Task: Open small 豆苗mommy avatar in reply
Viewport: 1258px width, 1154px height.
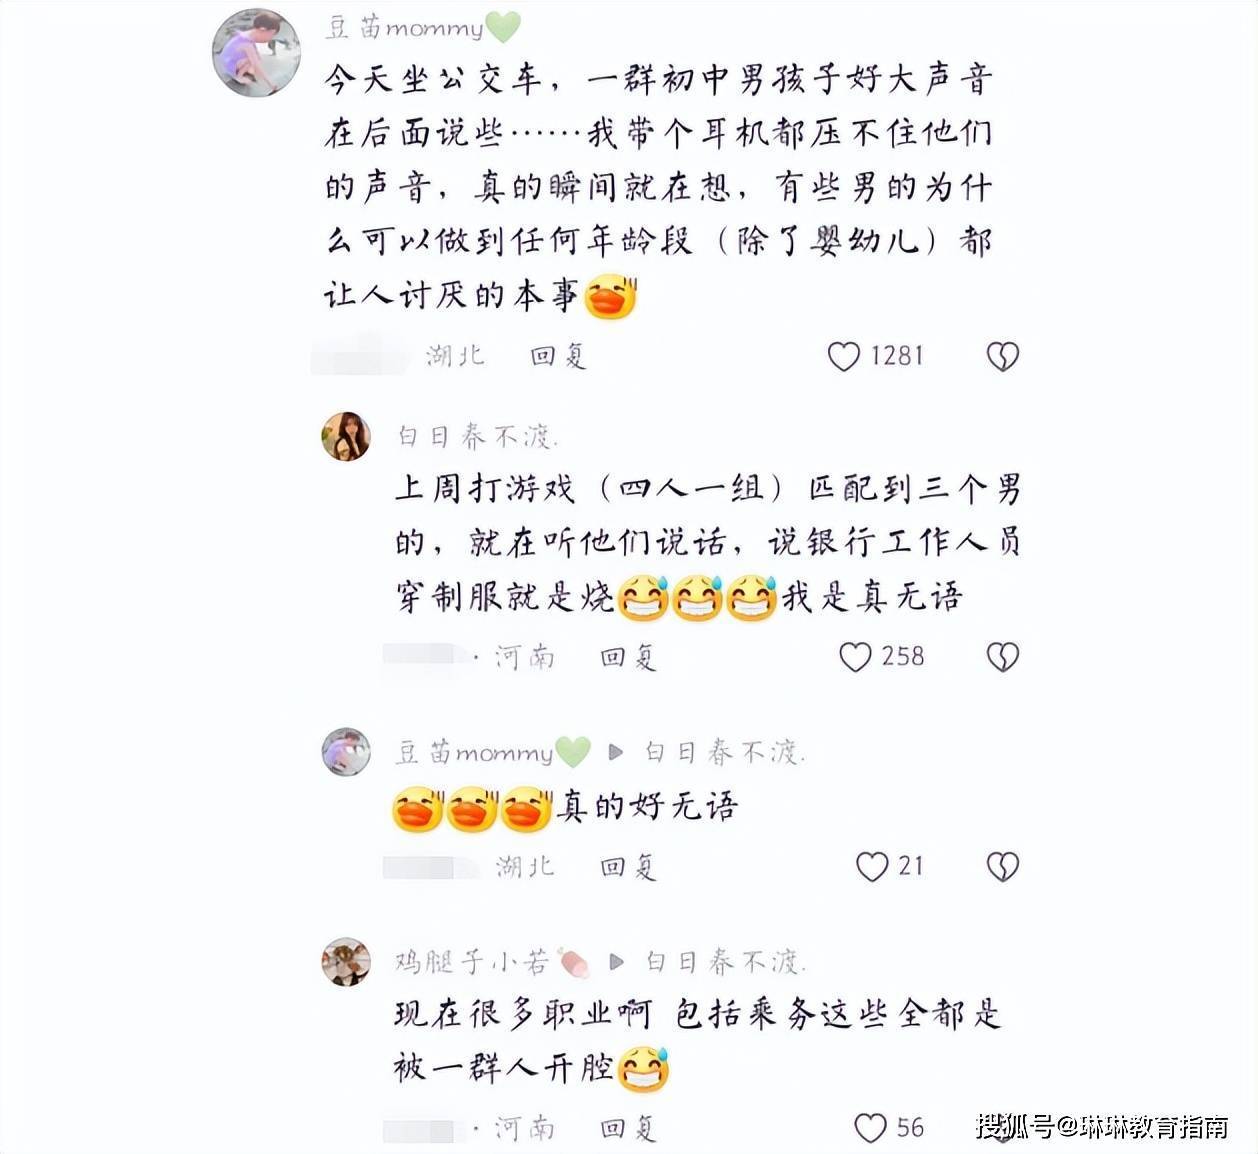Action: pyautogui.click(x=346, y=752)
